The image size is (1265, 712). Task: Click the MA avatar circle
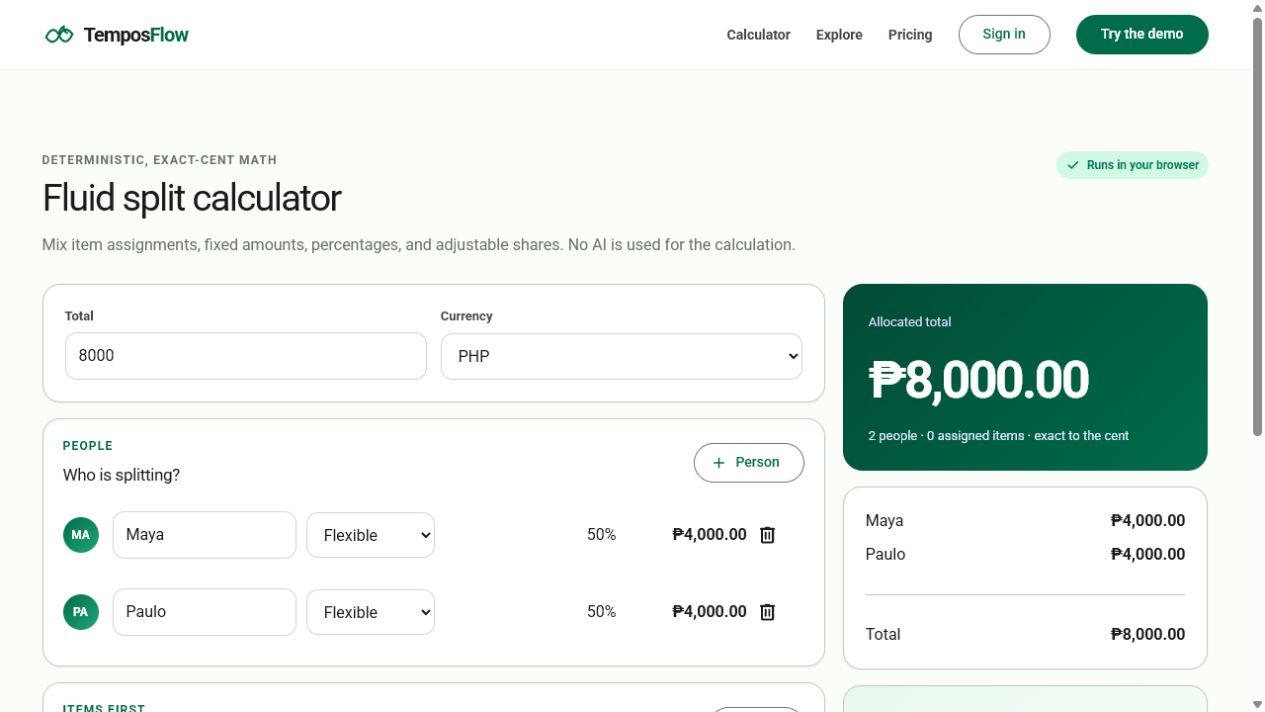[81, 535]
